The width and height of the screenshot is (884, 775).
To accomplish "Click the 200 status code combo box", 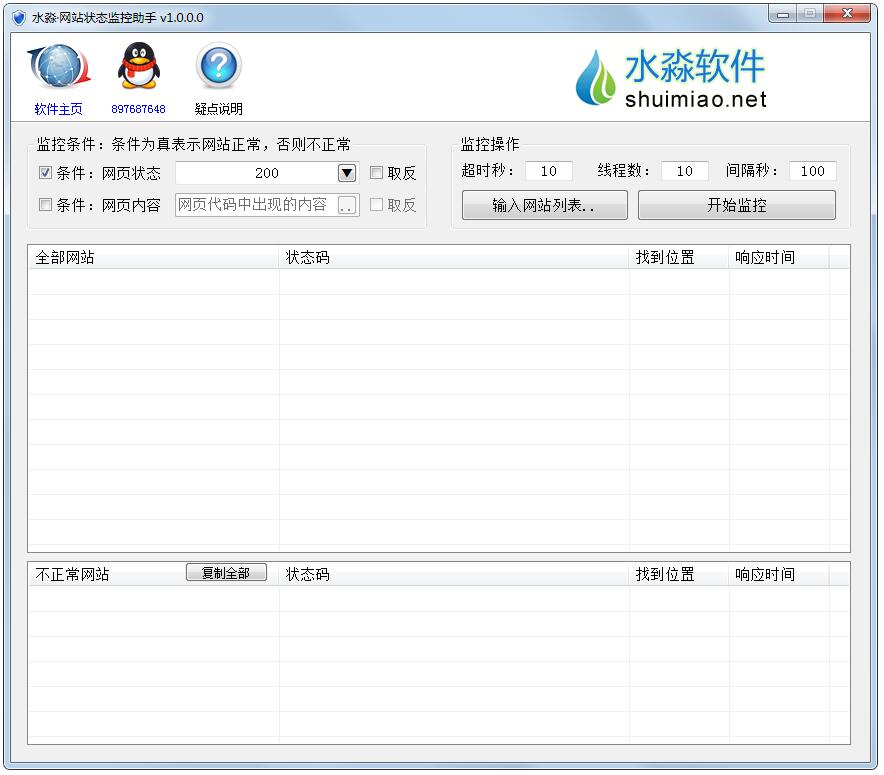I will click(x=267, y=173).
